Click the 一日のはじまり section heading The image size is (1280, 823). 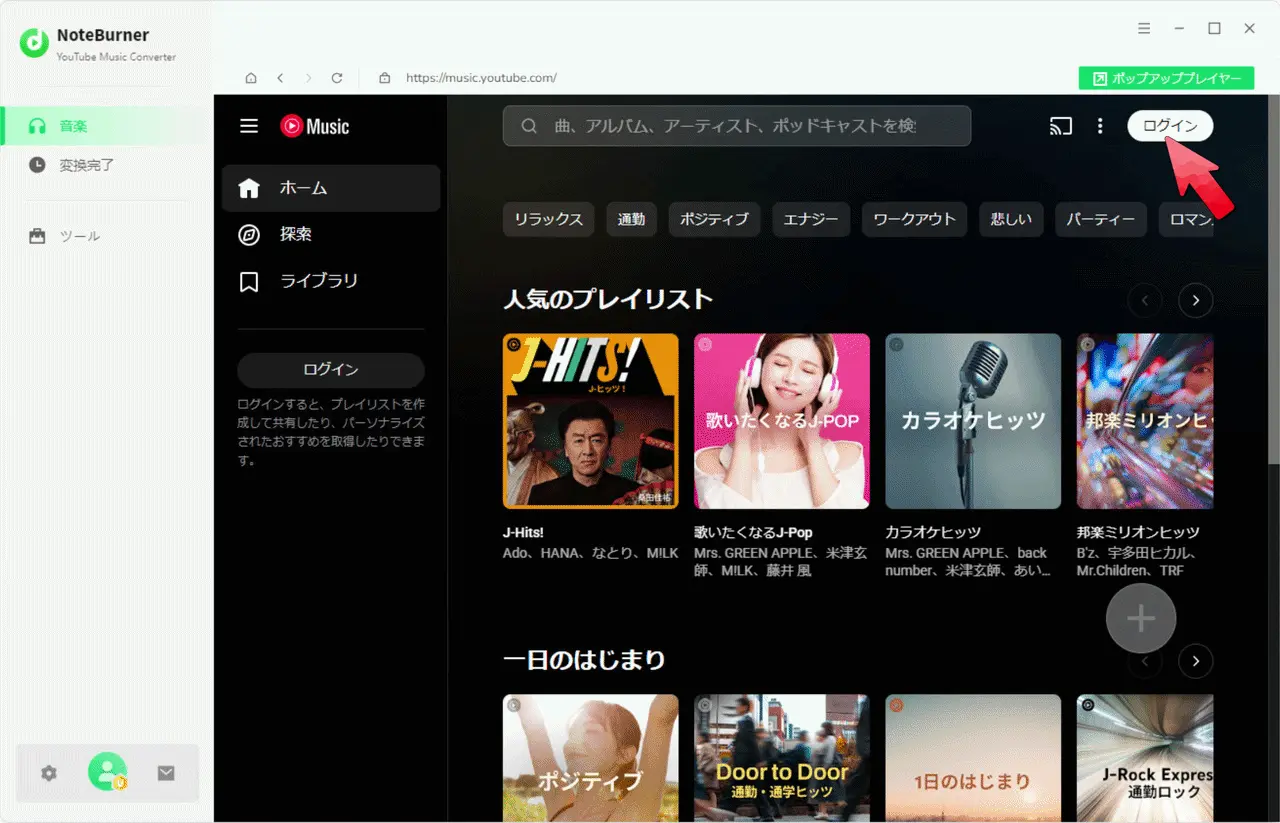point(584,659)
